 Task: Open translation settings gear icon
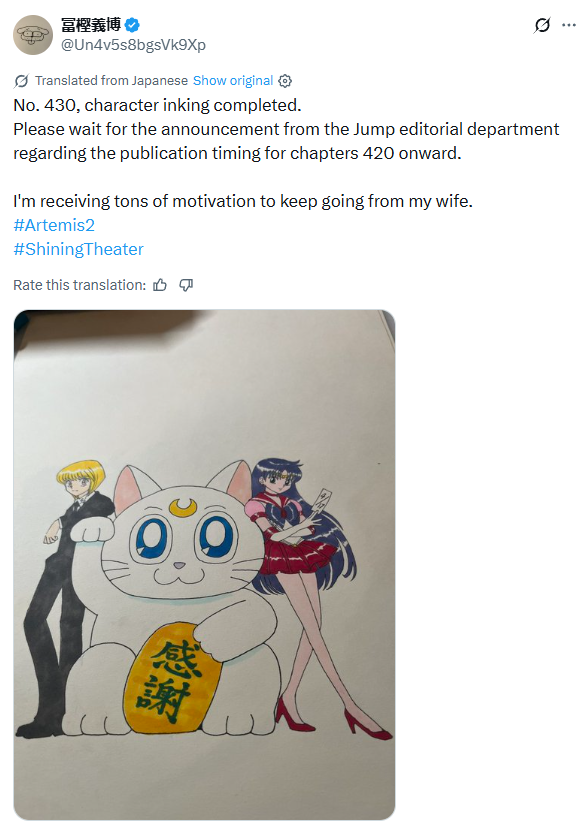(285, 81)
